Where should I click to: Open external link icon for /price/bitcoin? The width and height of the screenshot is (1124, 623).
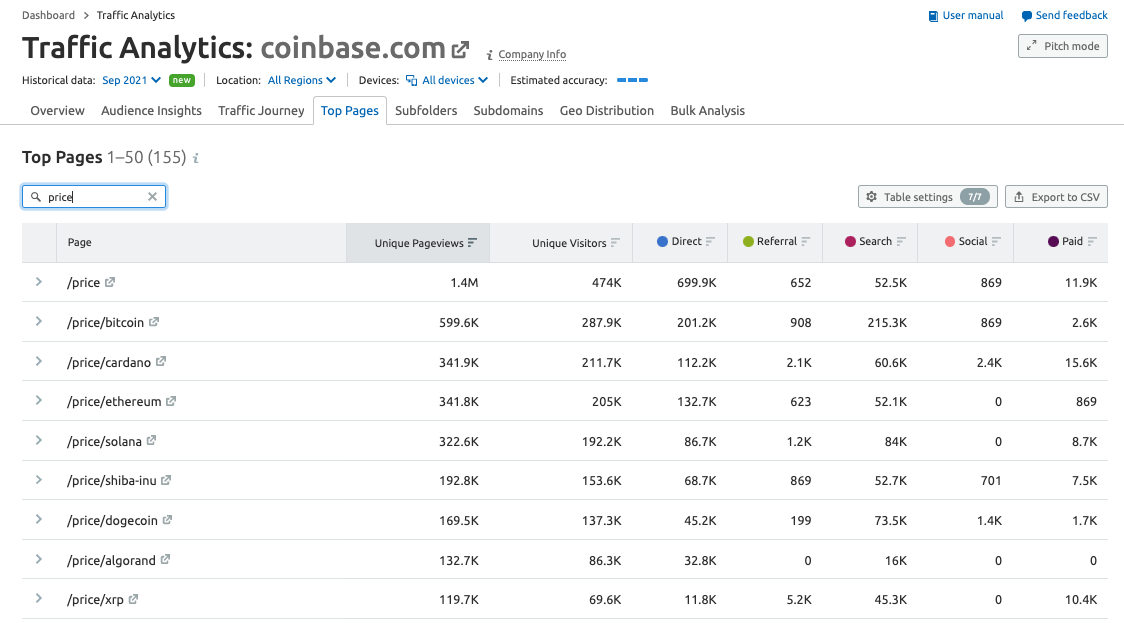153,322
